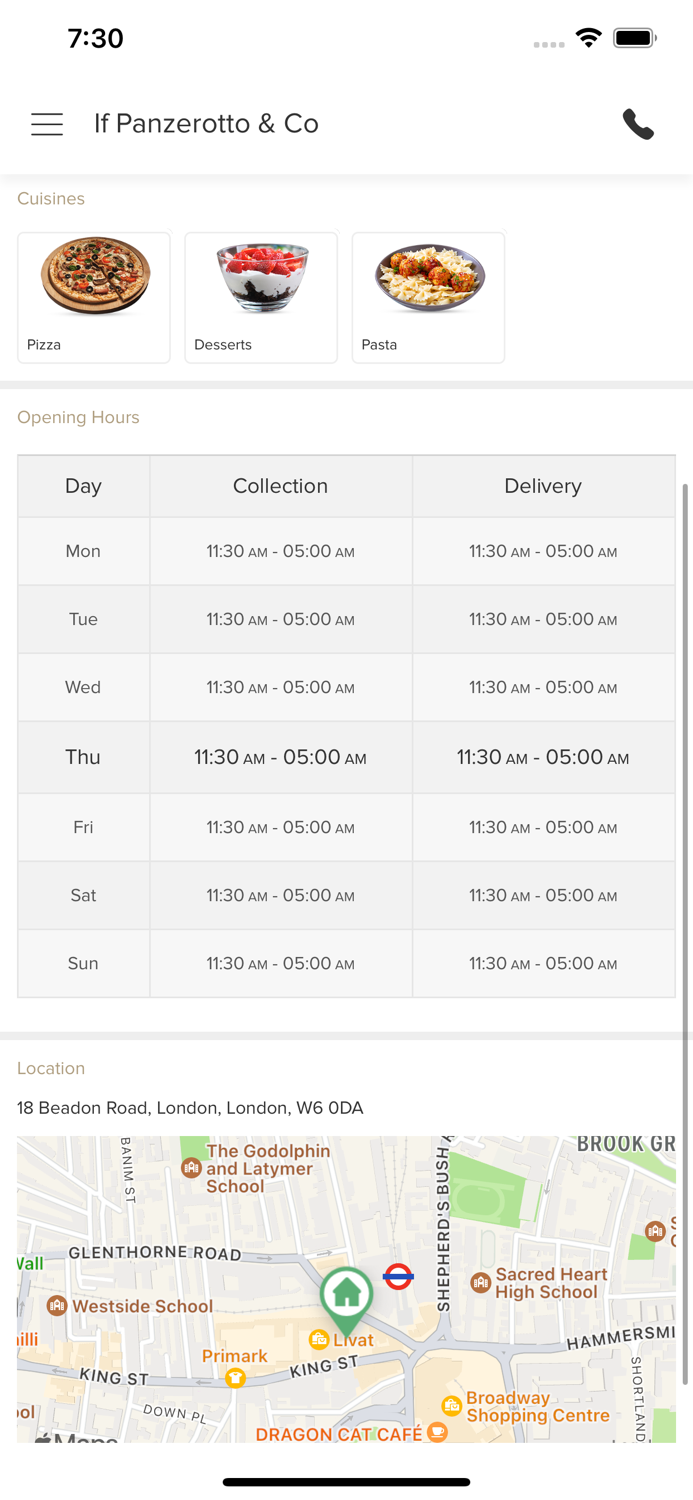
Task: Tap the Primark store marker
Action: [235, 1378]
